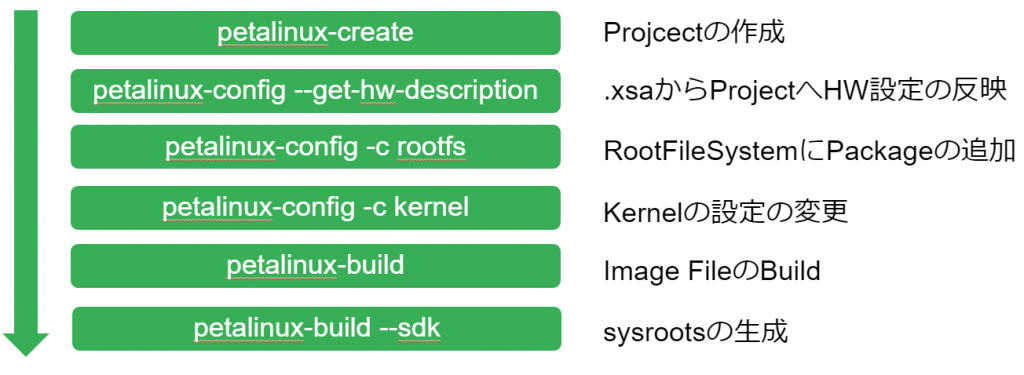Click the petalinux-build green box

tap(315, 266)
